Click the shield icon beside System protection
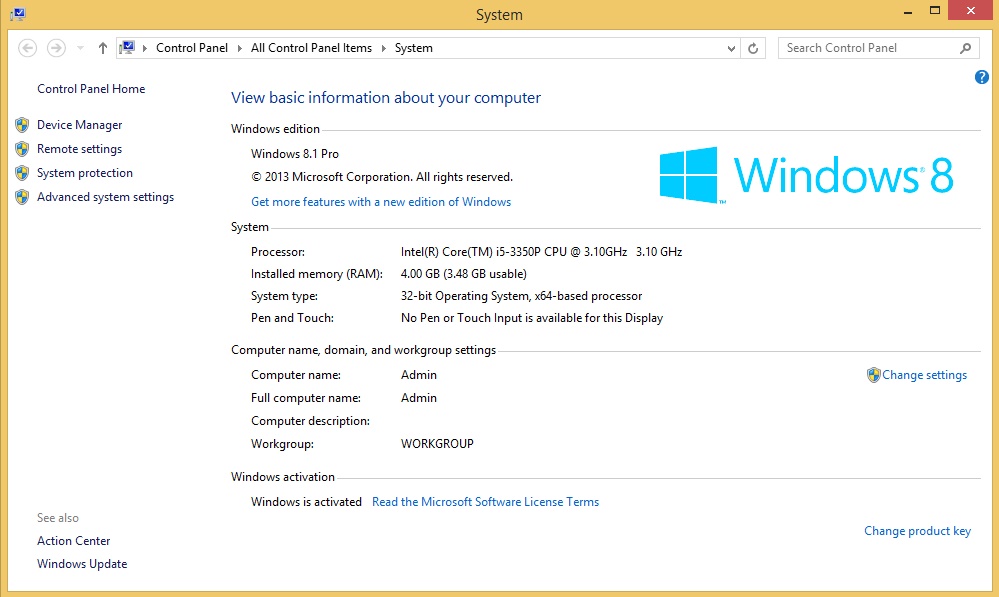 coord(22,173)
